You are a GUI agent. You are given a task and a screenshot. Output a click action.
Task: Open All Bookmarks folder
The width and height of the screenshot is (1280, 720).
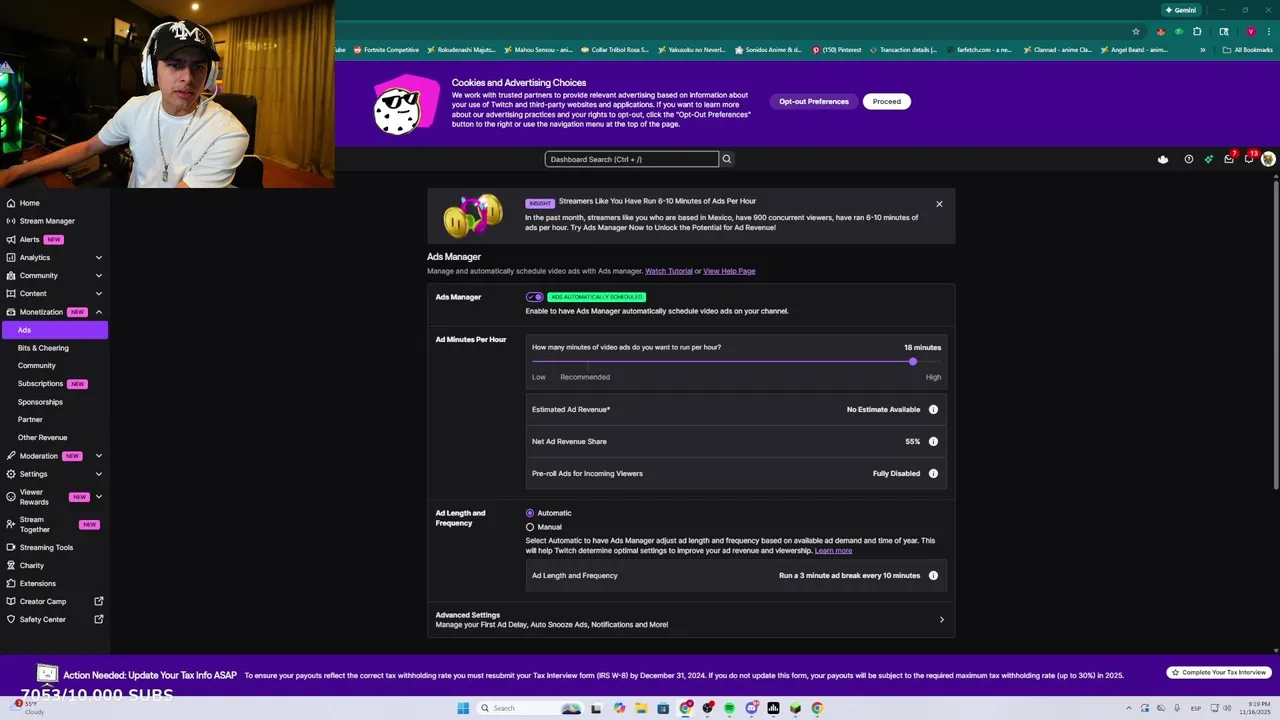[x=1248, y=50]
